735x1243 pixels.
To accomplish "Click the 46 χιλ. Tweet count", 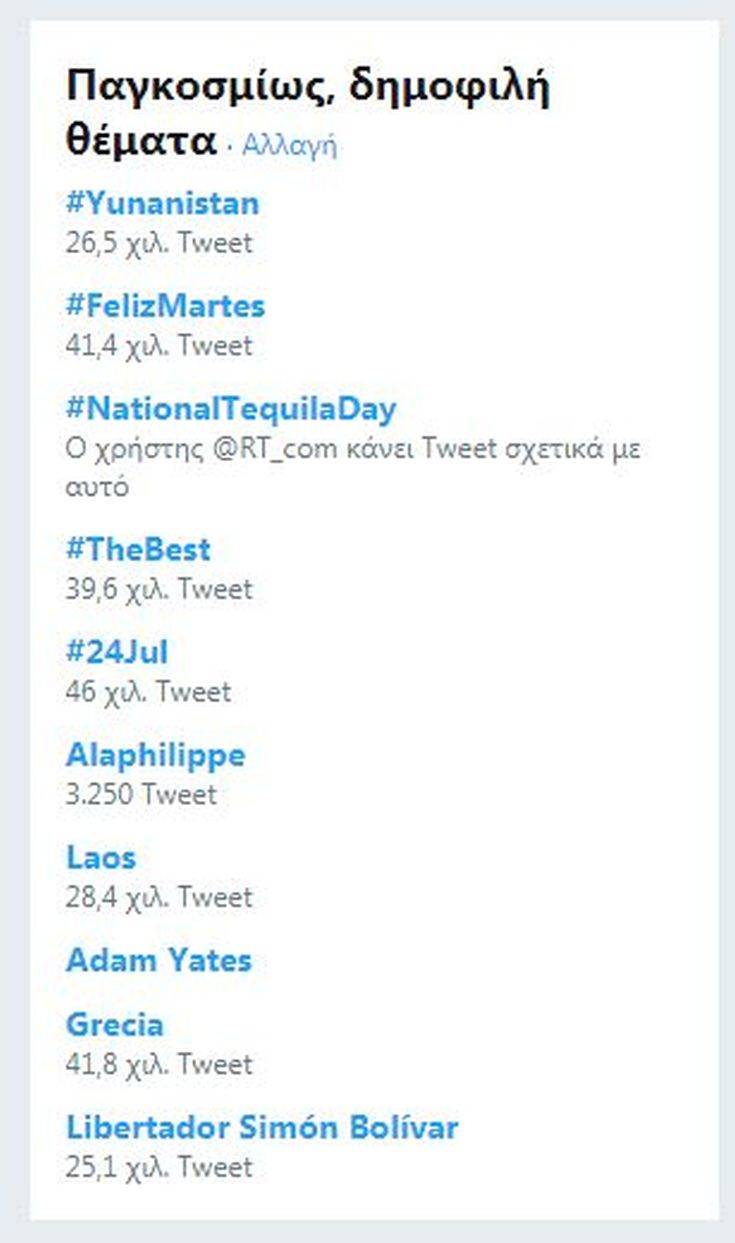I will pyautogui.click(x=148, y=692).
